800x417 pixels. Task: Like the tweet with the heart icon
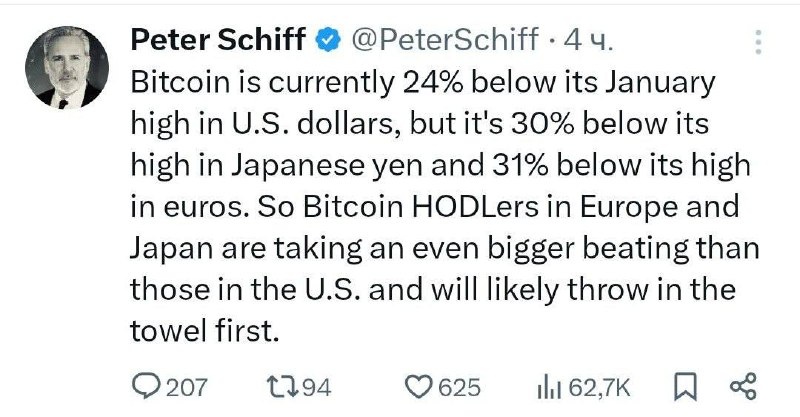pyautogui.click(x=419, y=387)
